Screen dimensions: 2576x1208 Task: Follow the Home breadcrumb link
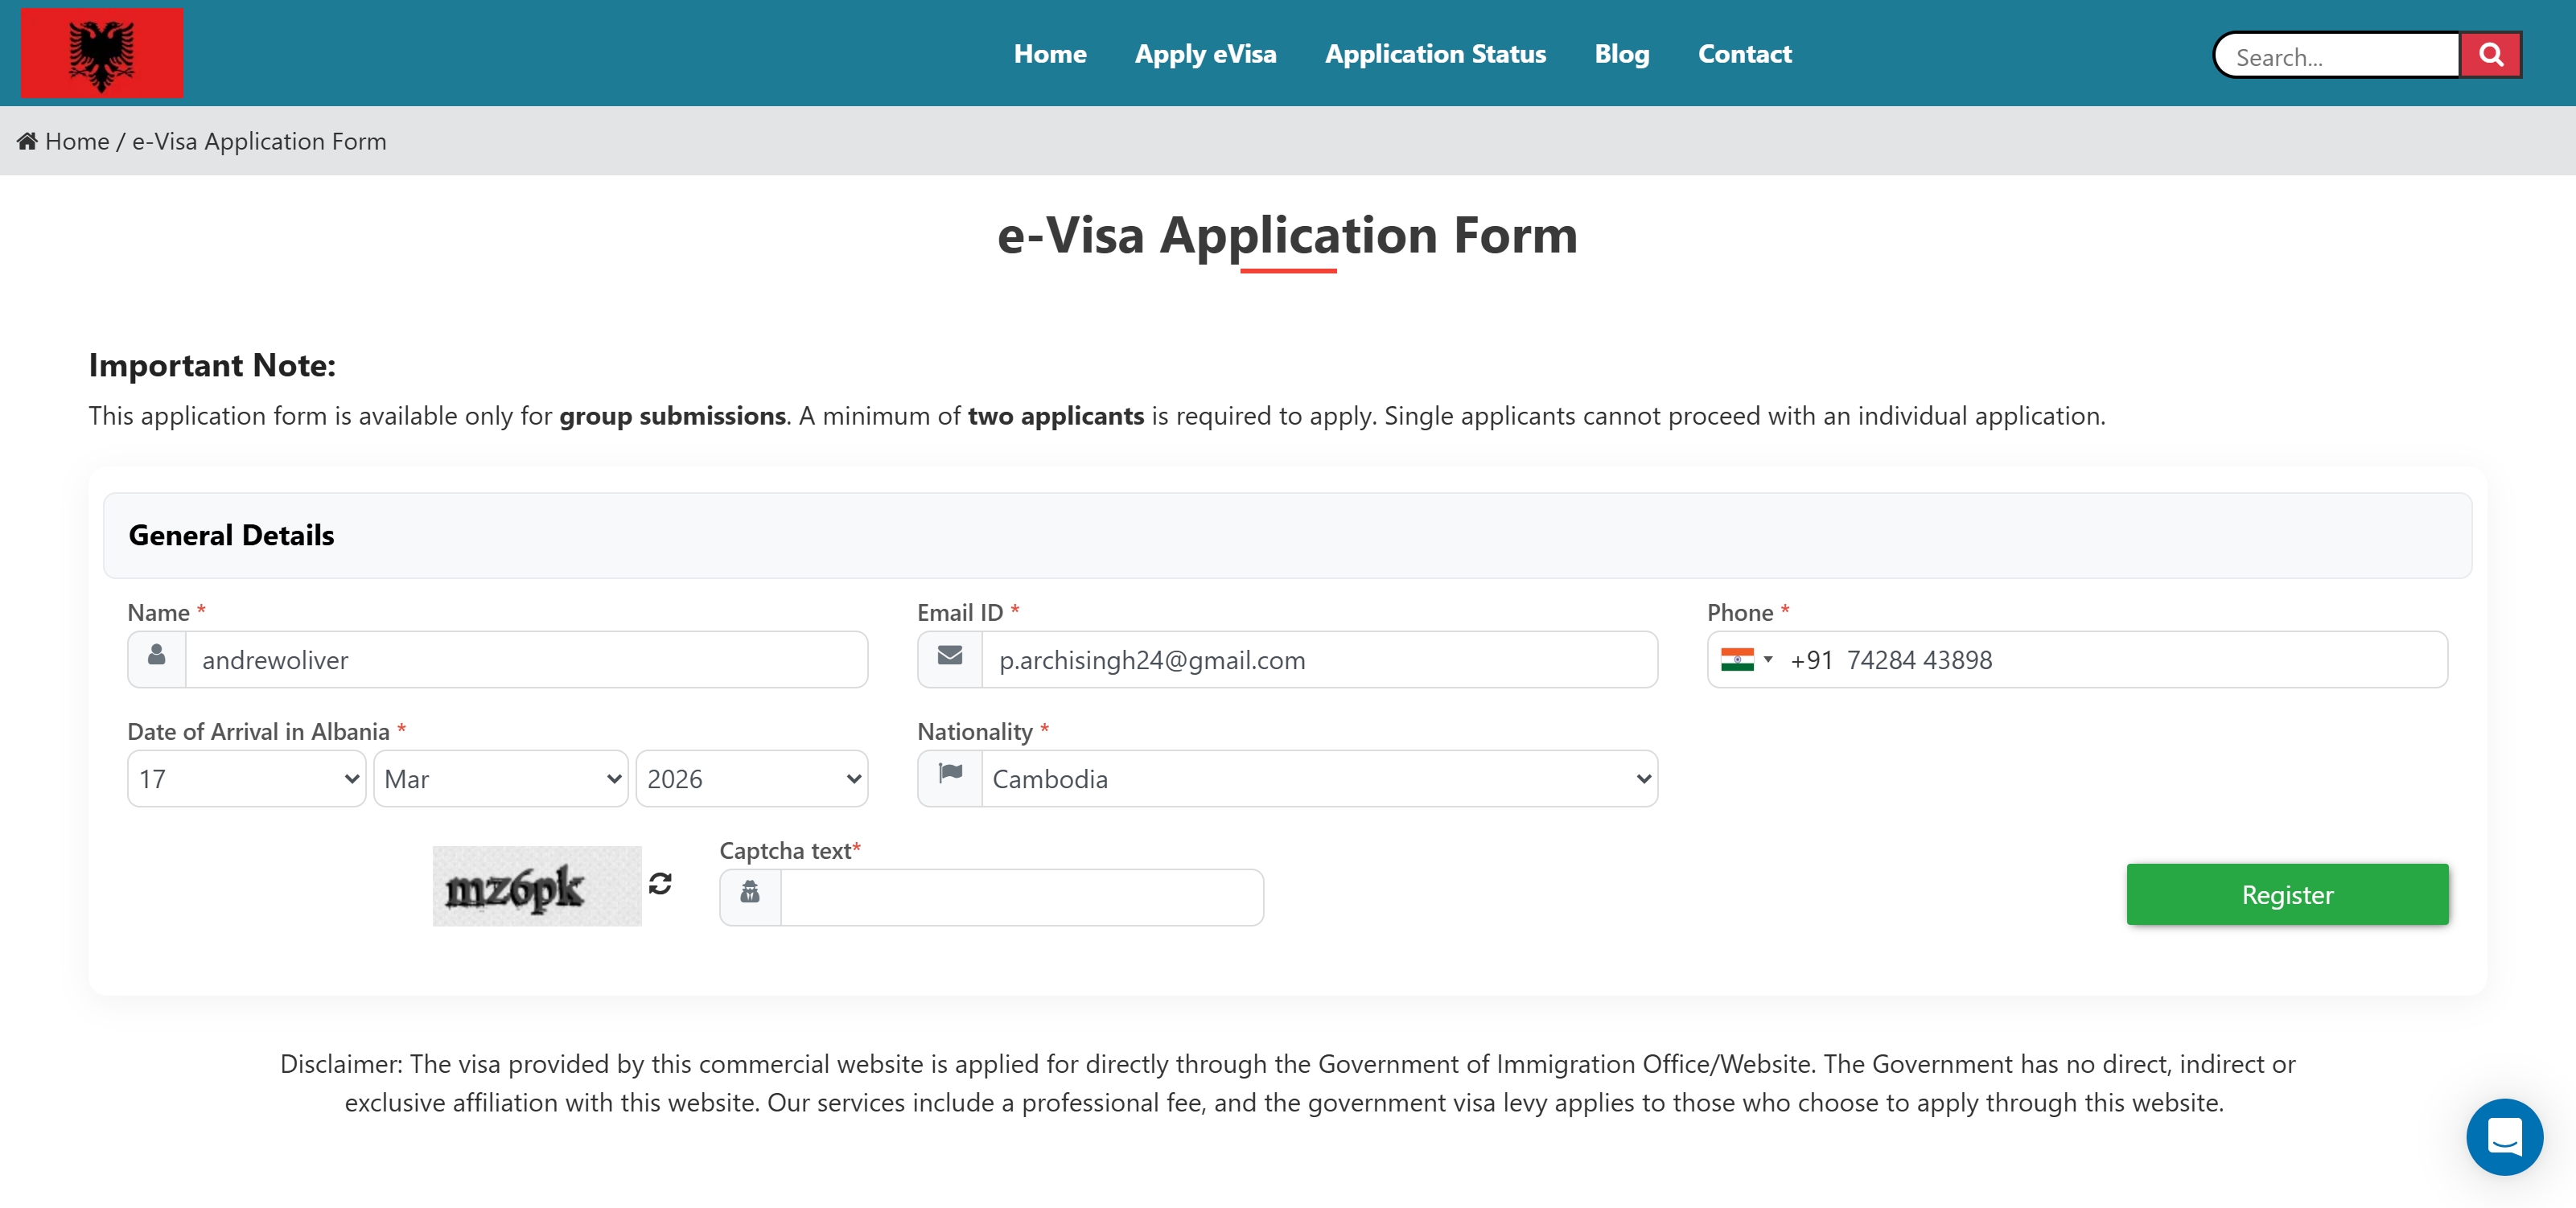click(x=77, y=141)
